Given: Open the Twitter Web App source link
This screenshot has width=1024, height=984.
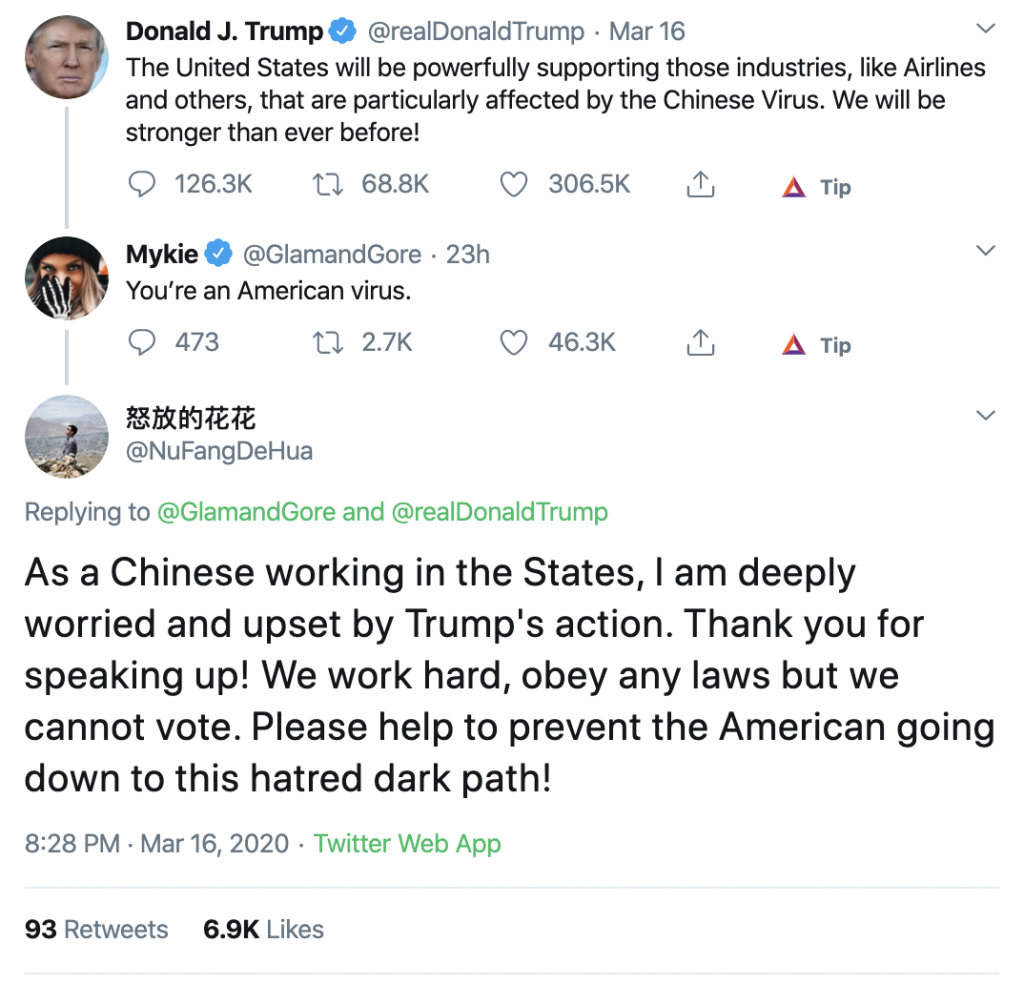Looking at the screenshot, I should 407,843.
